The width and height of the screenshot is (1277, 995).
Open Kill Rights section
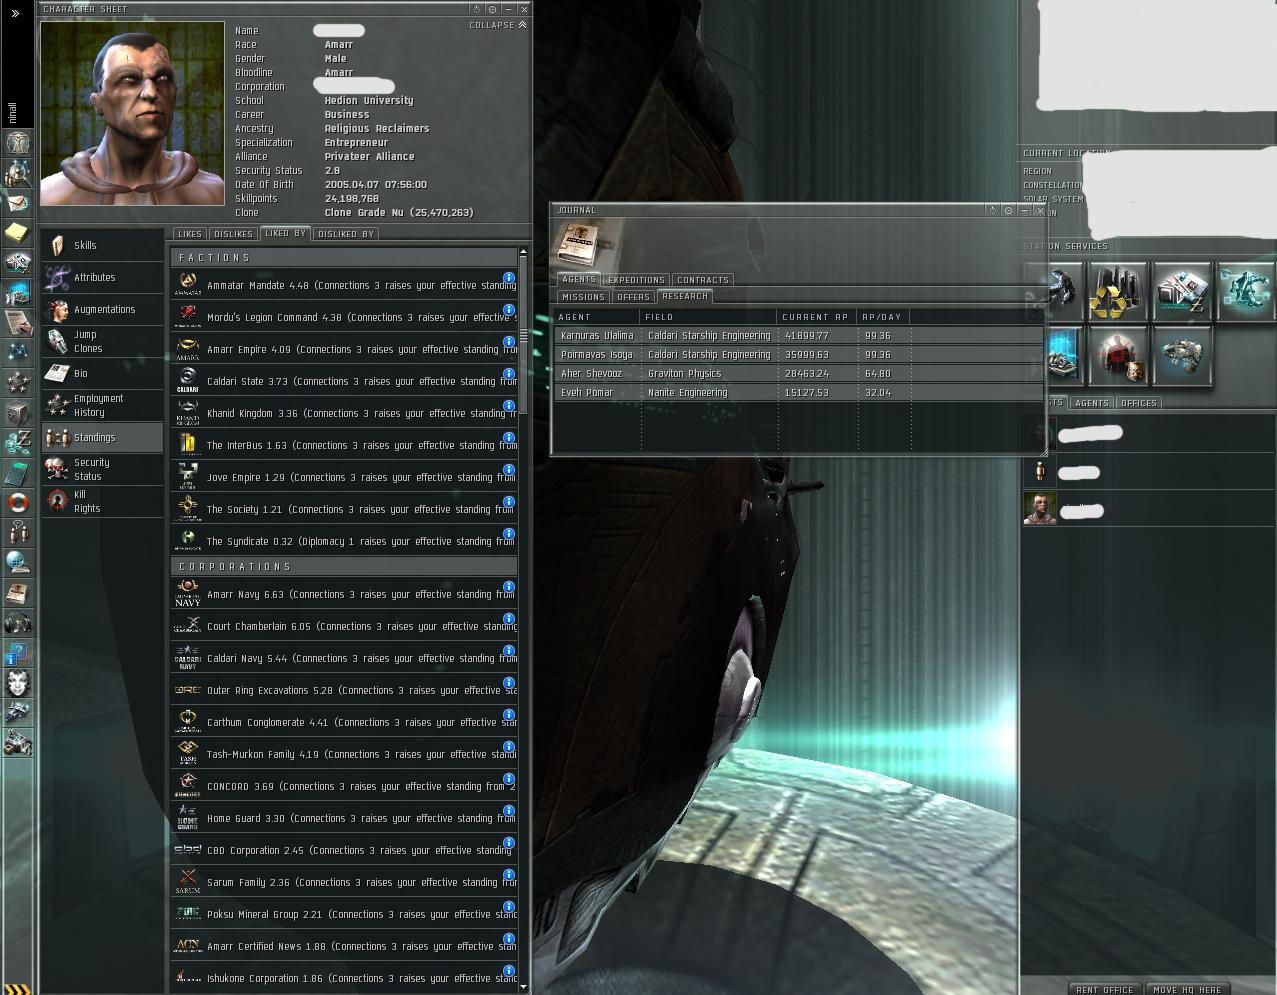[x=102, y=501]
